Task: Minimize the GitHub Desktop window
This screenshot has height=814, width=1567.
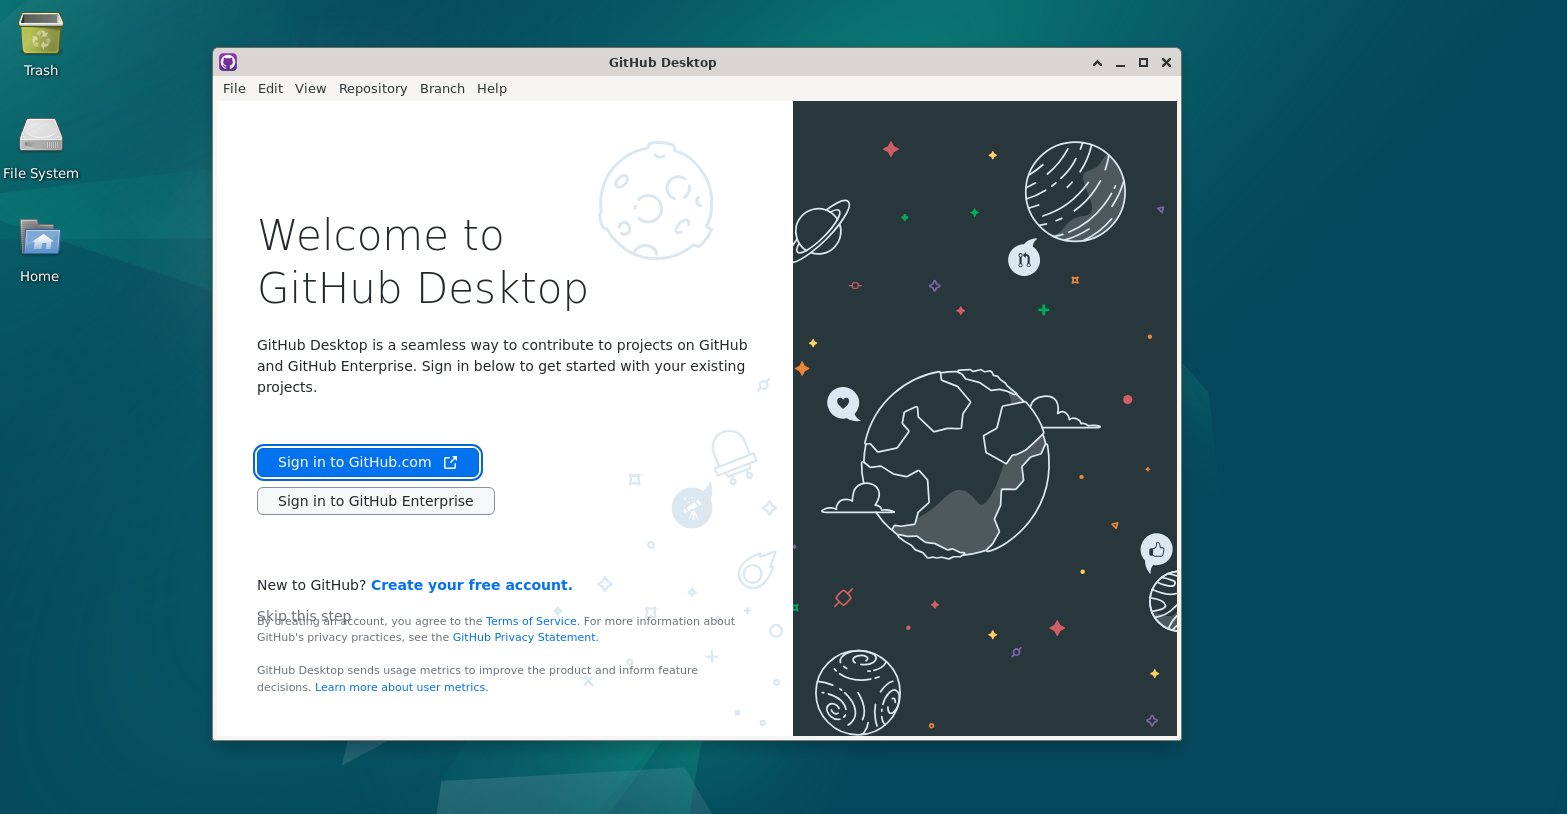Action: click(x=1120, y=62)
